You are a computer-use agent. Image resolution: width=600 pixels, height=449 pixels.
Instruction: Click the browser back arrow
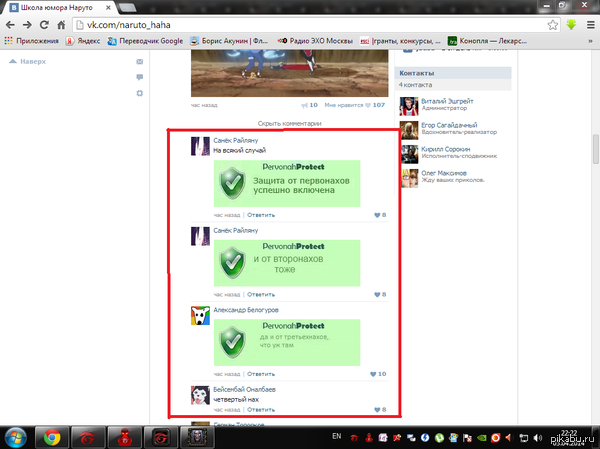click(11, 24)
